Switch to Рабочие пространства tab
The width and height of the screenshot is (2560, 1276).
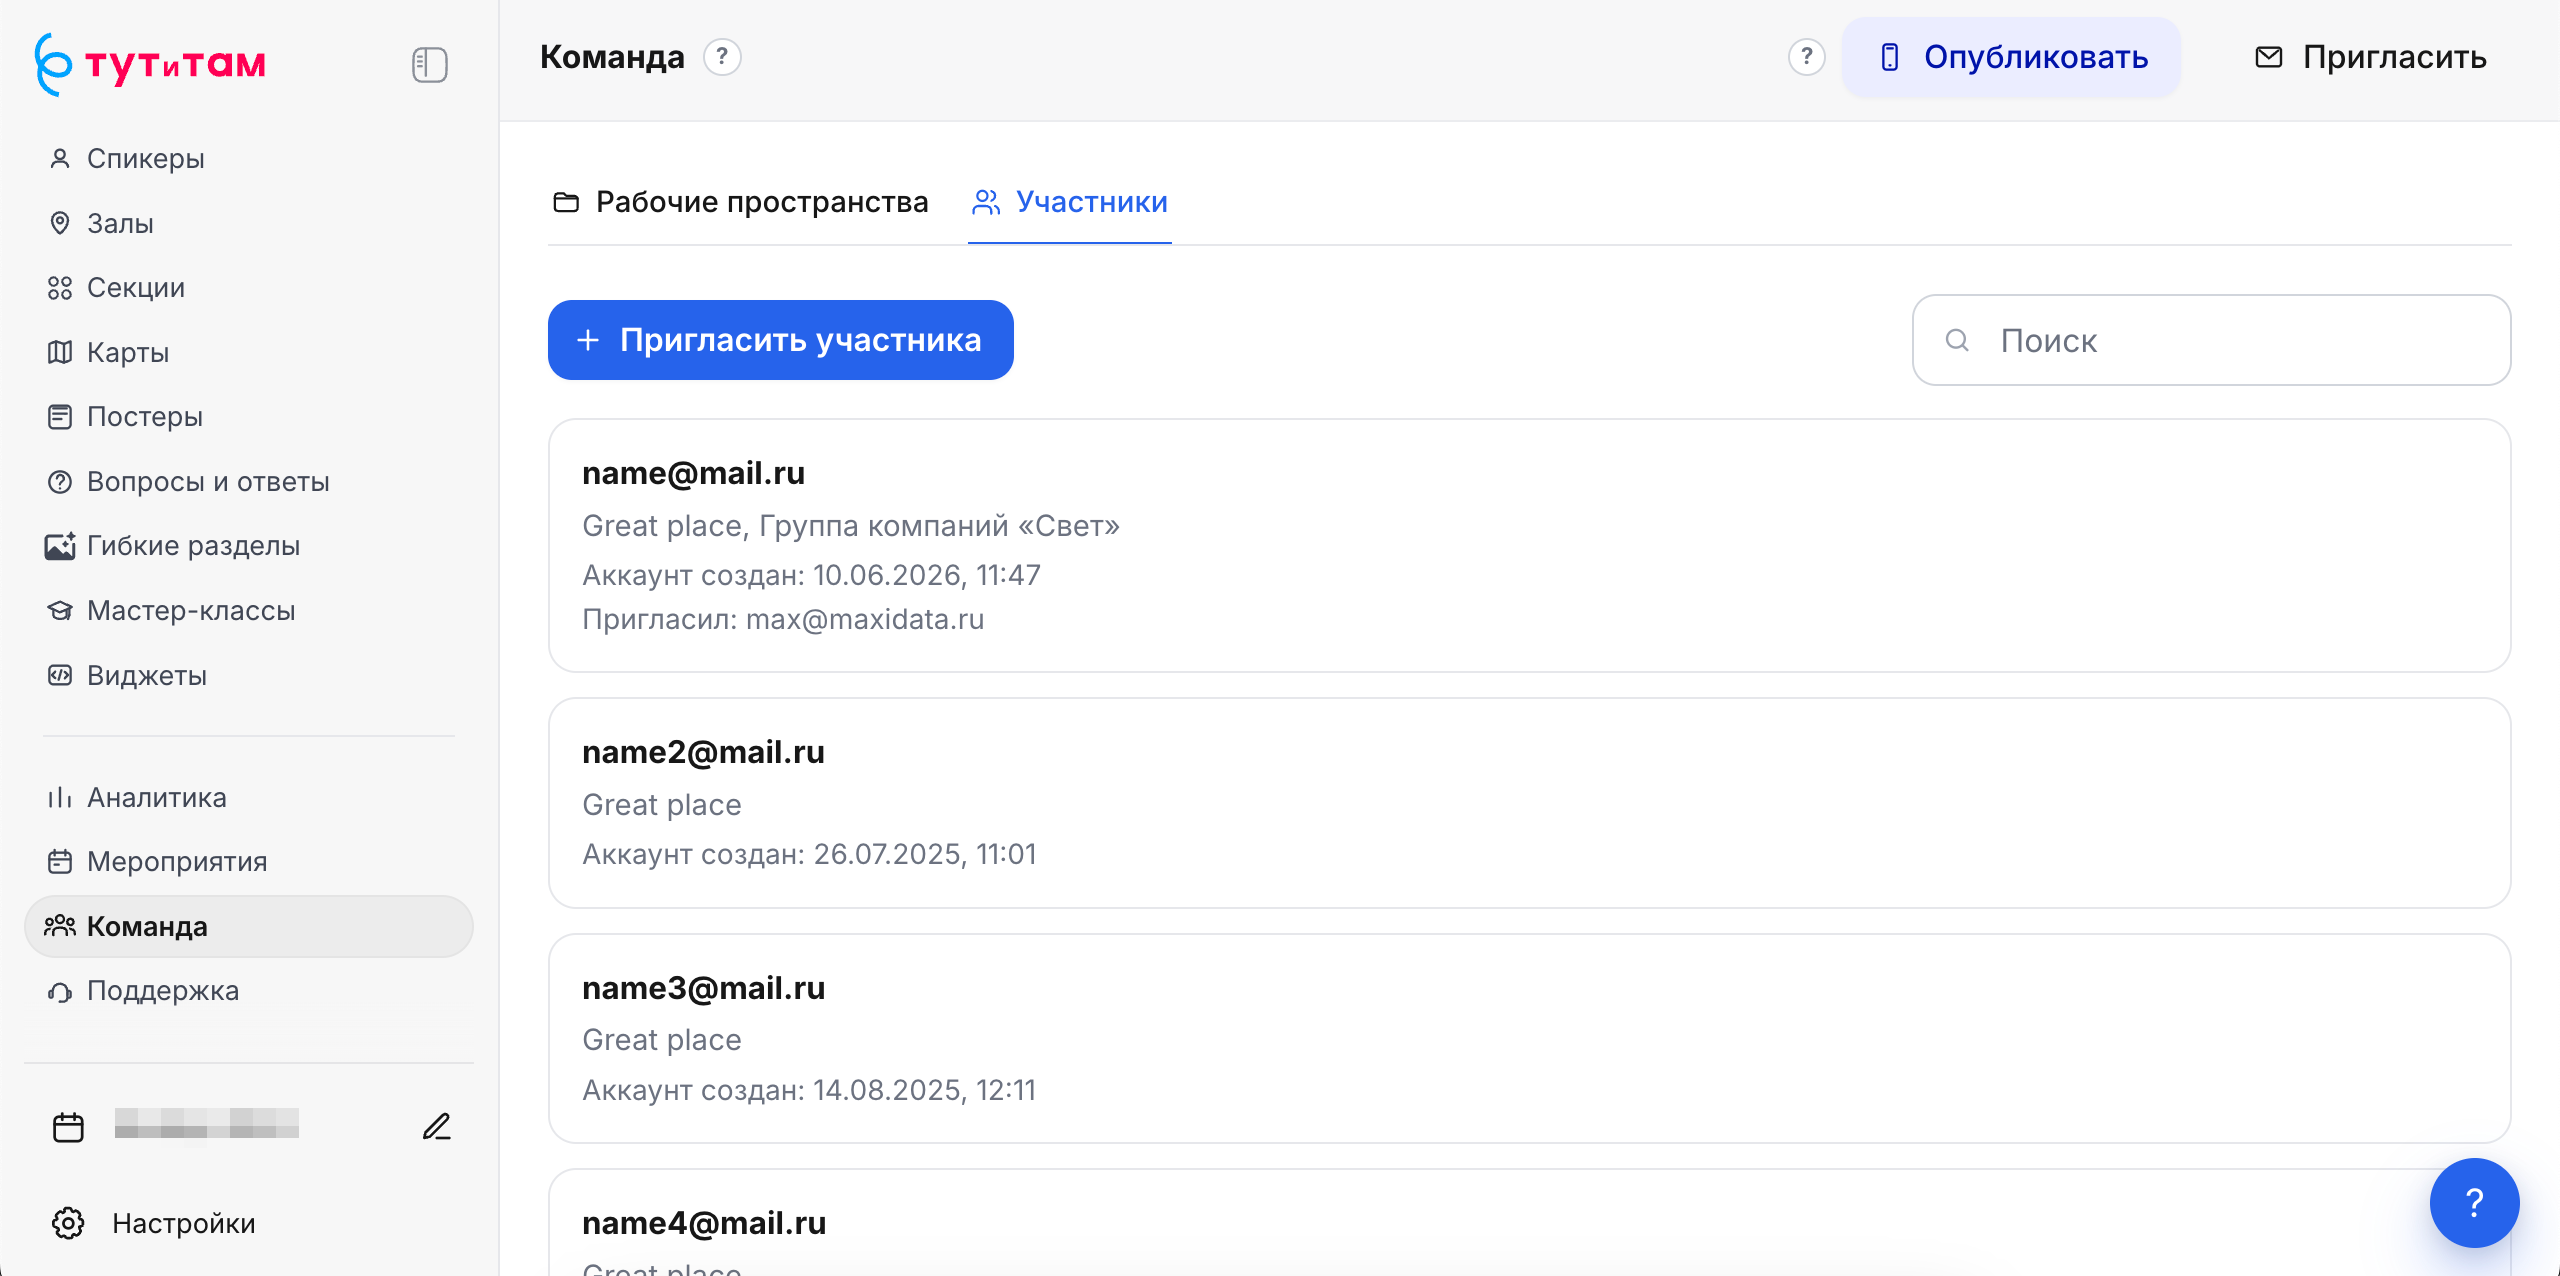pos(741,202)
